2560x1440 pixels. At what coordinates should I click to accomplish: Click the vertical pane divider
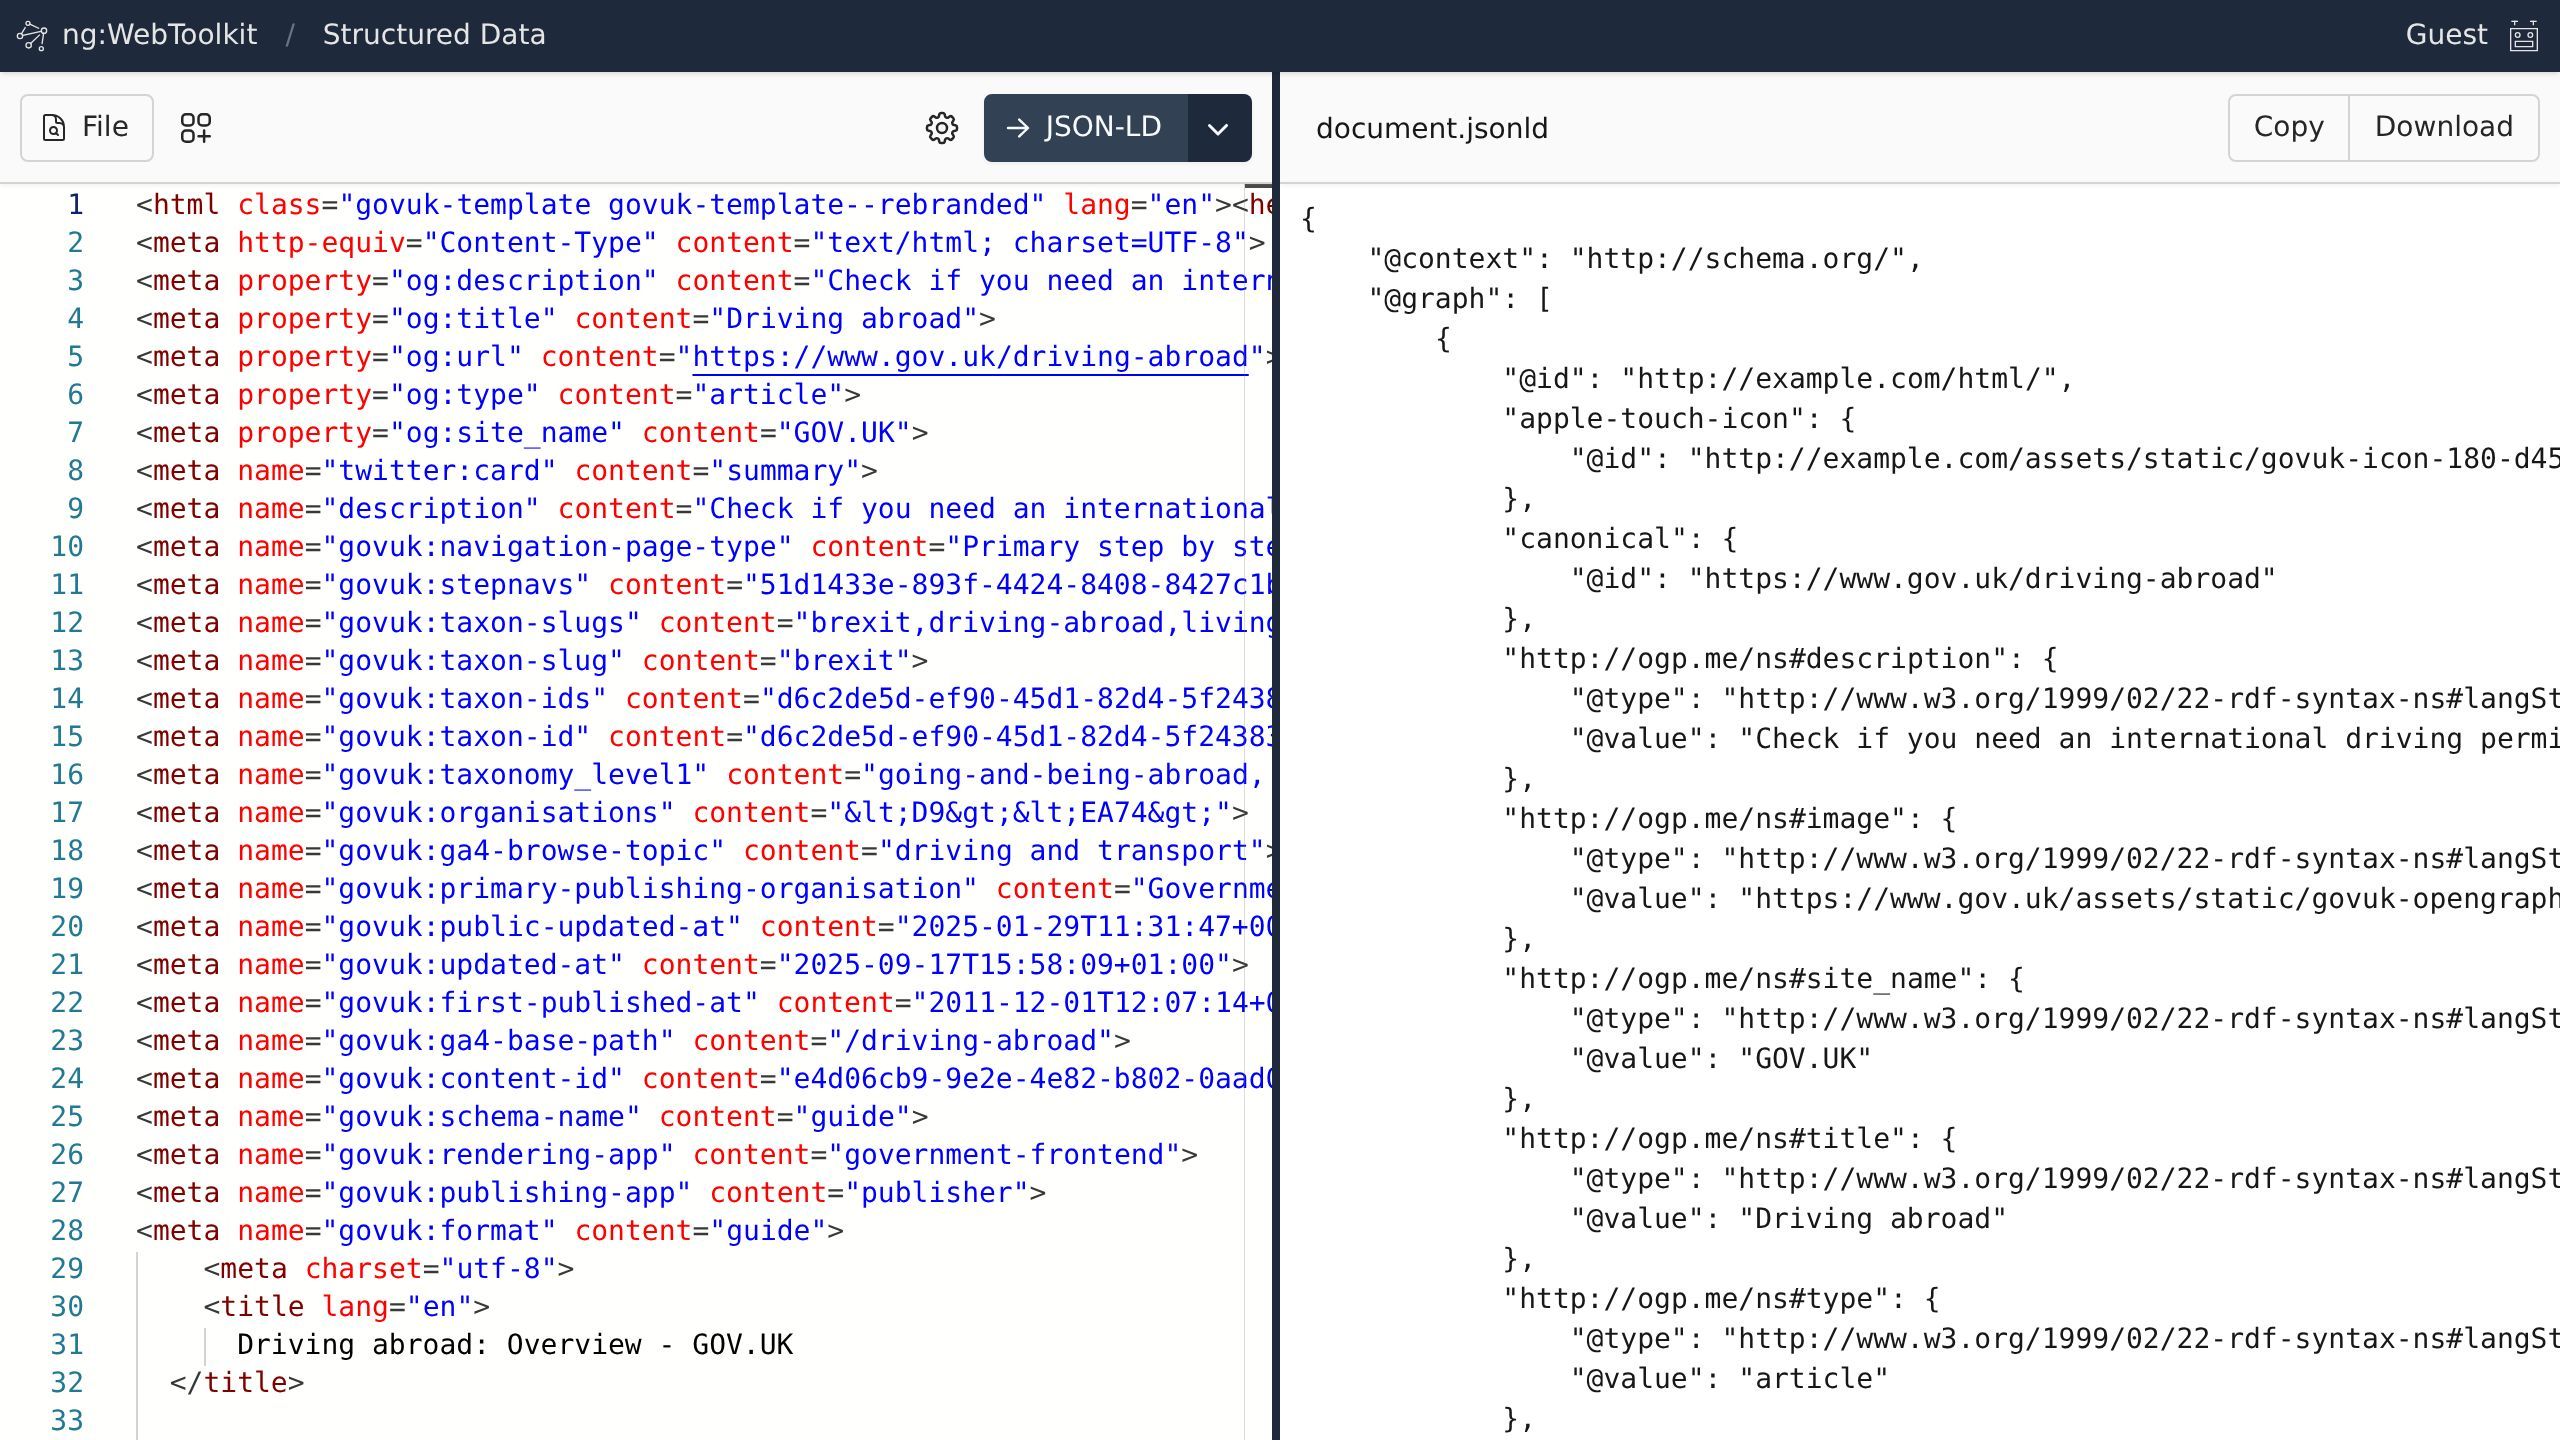click(x=1275, y=760)
